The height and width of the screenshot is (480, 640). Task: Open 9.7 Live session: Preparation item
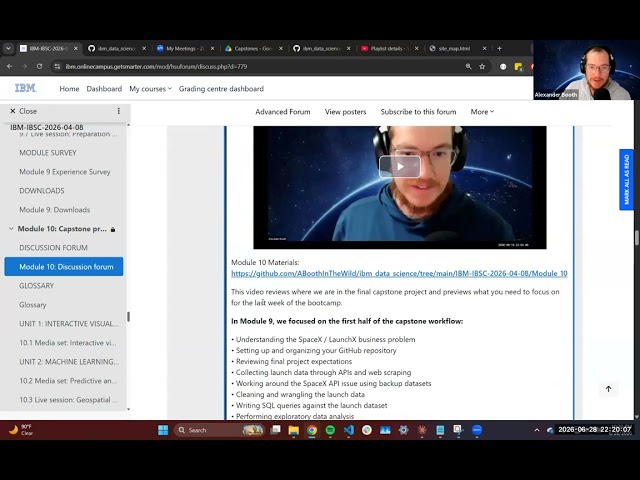tap(68, 134)
